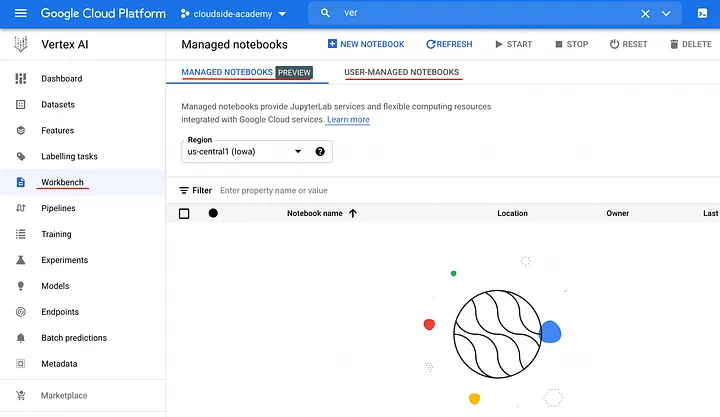This screenshot has height=417, width=720.
Task: Open the cloudside-academy project selector dropdown
Action: tap(233, 14)
